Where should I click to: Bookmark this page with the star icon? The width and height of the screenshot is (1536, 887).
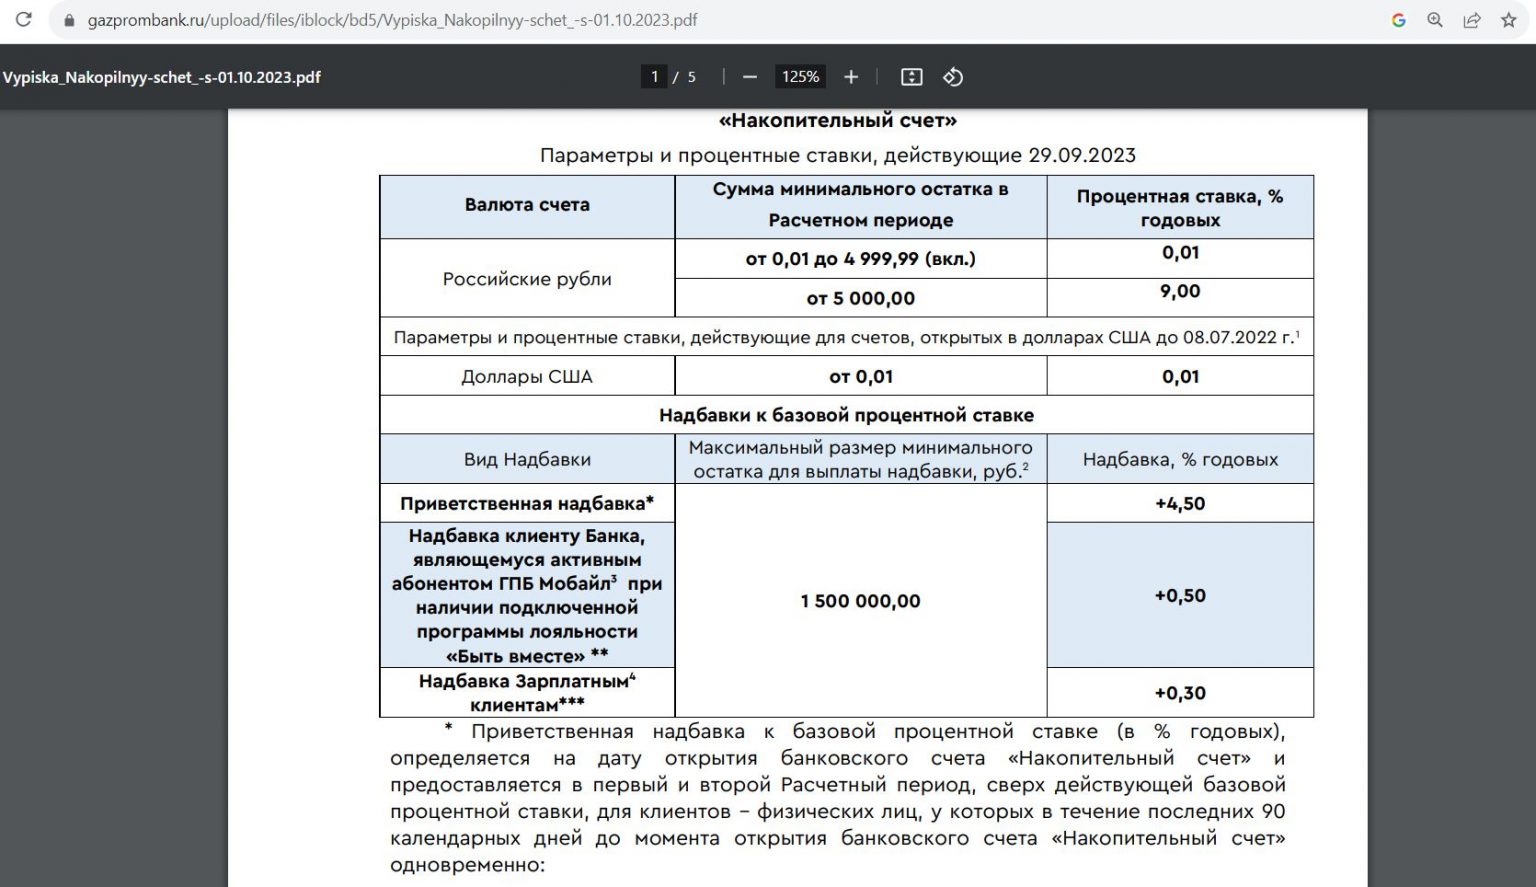tap(1509, 20)
